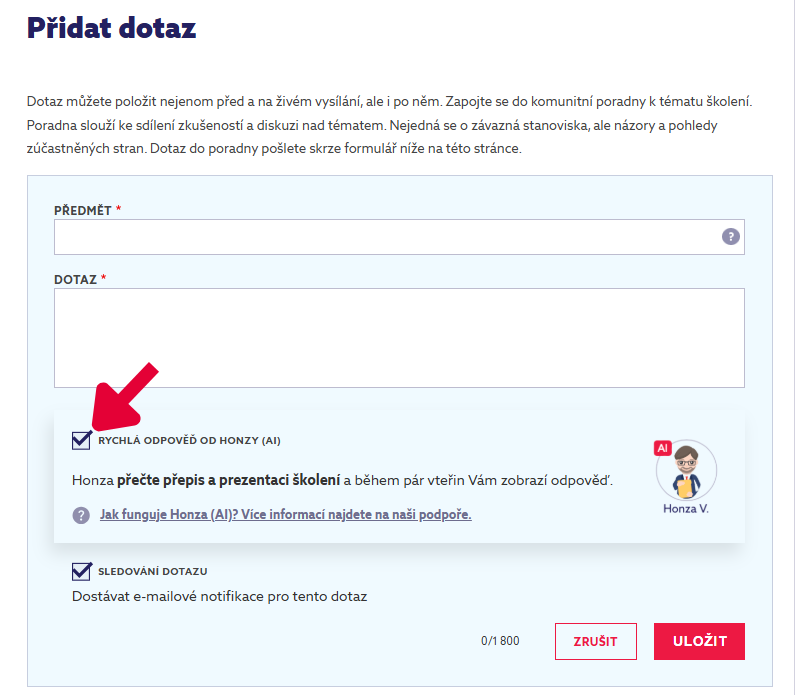Click the "Dostávat e-mailové notifikace" description text

click(x=219, y=597)
